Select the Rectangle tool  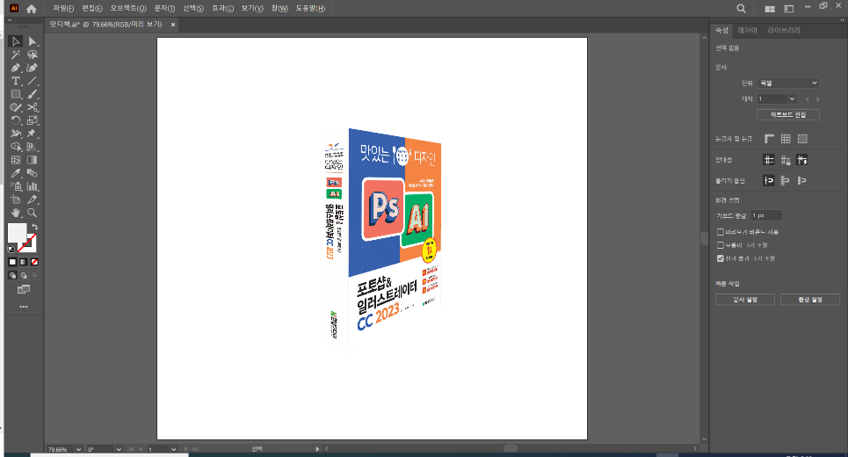[16, 94]
